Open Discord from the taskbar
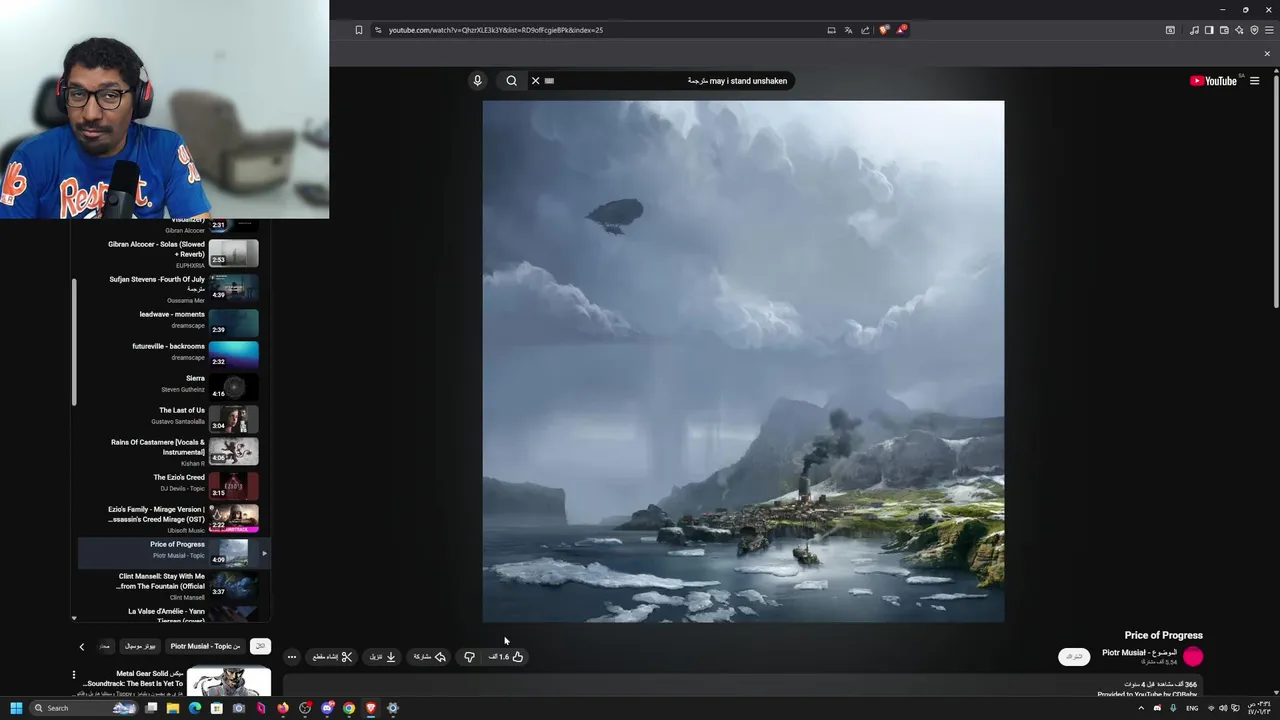This screenshot has width=1280, height=720. (327, 708)
